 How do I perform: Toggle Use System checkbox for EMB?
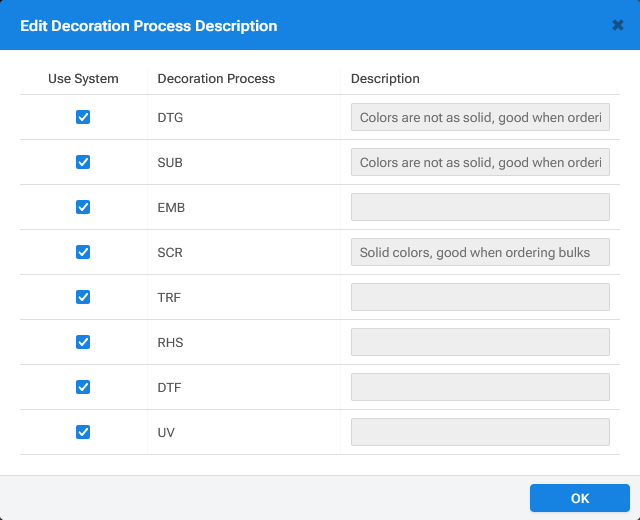coord(83,207)
